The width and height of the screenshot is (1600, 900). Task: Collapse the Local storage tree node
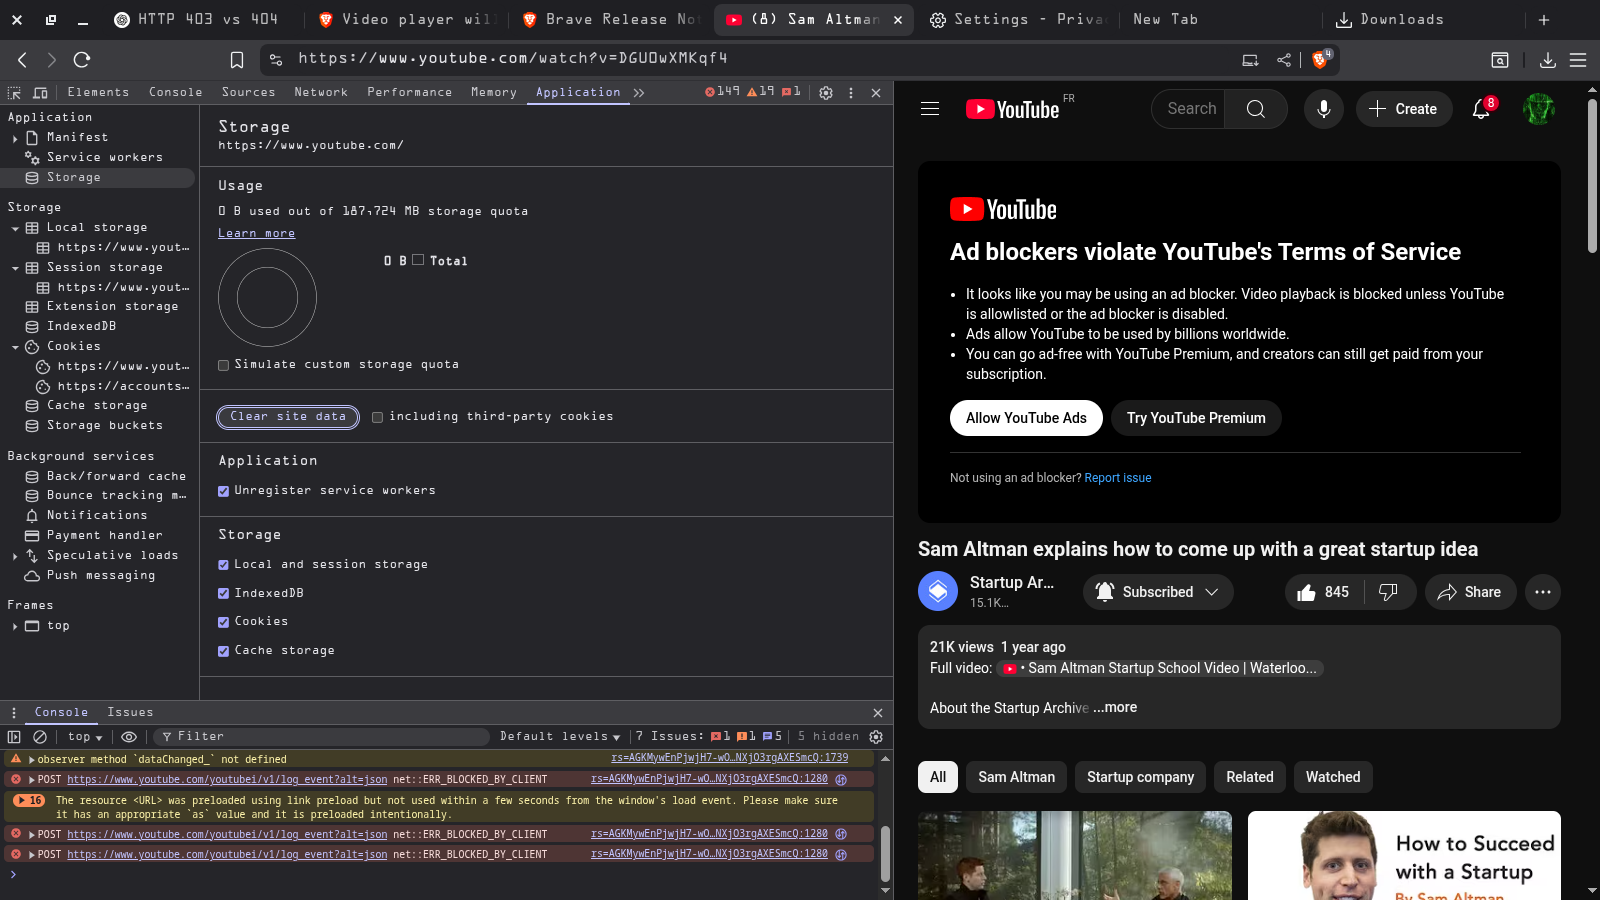pos(15,228)
